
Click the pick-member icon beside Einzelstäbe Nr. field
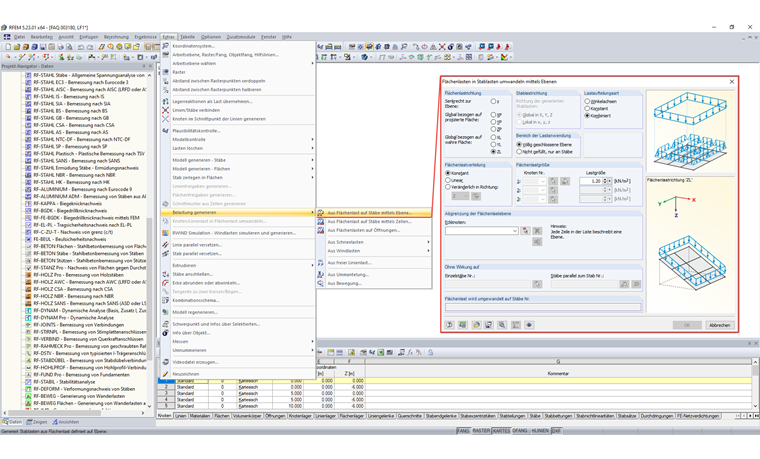537,284
